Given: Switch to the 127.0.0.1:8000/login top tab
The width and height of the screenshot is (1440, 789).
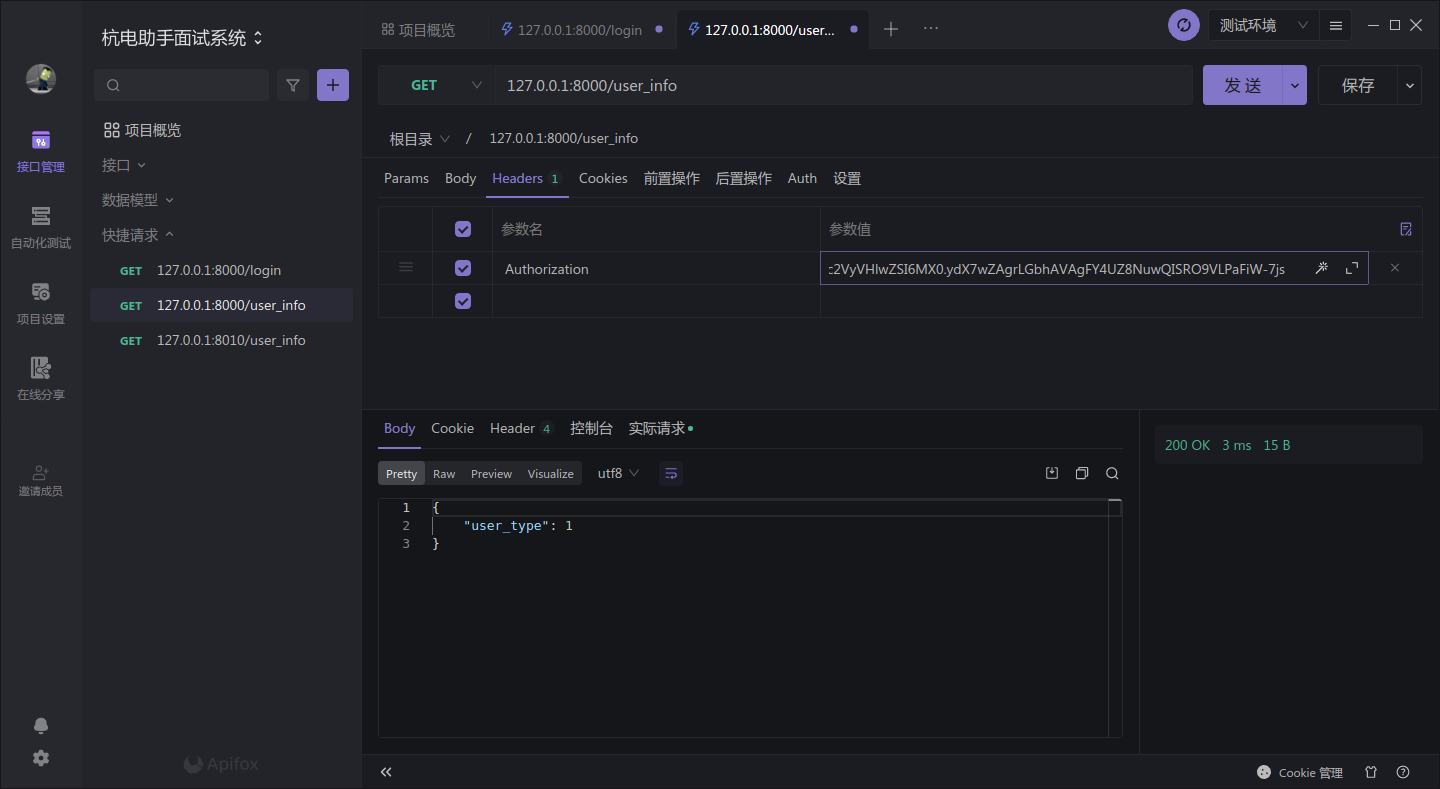Looking at the screenshot, I should (580, 30).
